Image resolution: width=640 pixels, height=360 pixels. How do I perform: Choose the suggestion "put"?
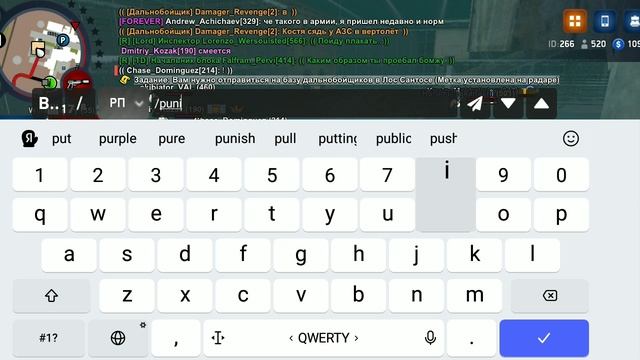tap(62, 139)
